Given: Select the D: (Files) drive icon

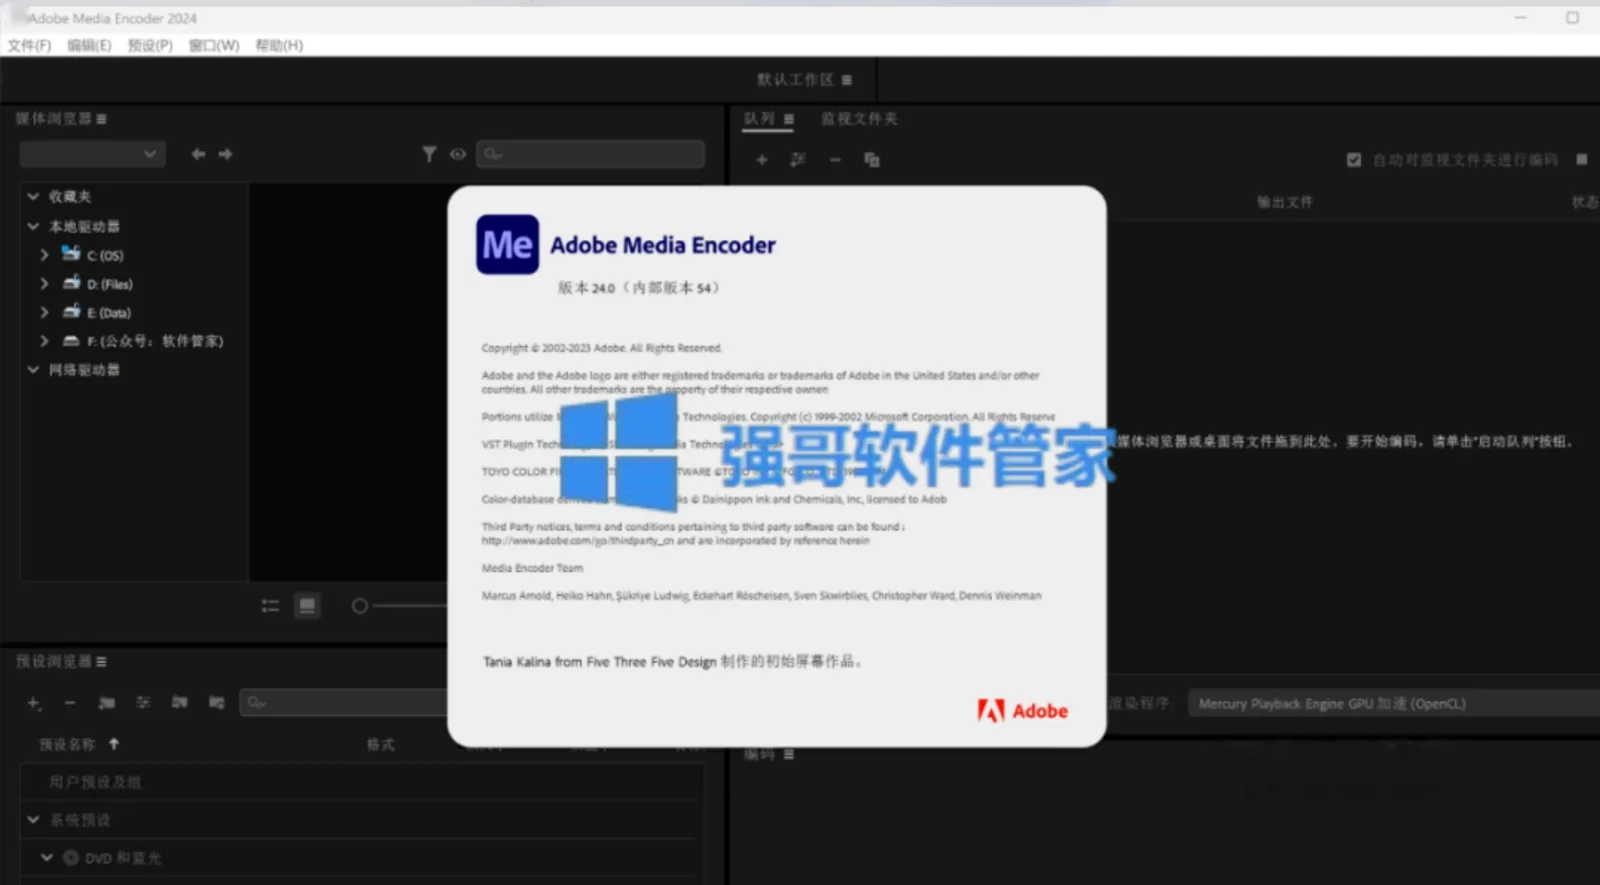Looking at the screenshot, I should (x=71, y=283).
